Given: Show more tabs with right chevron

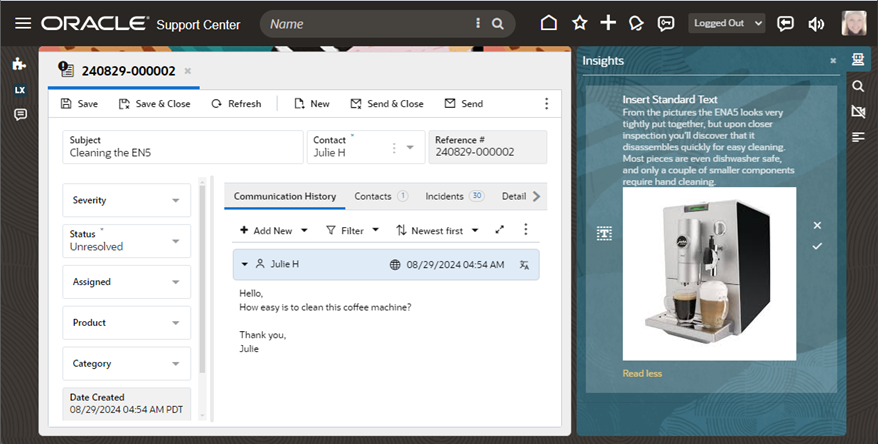Looking at the screenshot, I should point(536,196).
